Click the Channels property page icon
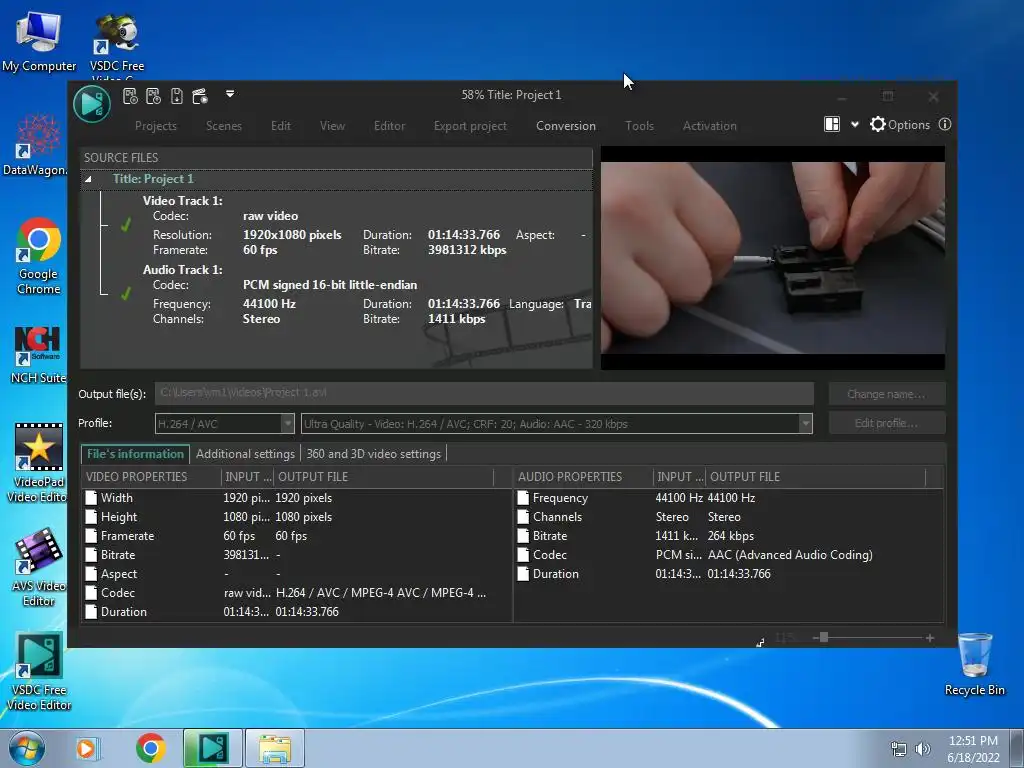Viewport: 1024px width, 768px height. (x=522, y=517)
